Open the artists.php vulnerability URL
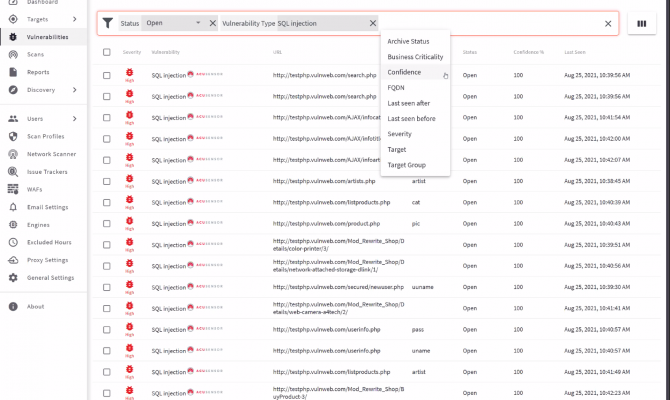Viewport: 670px width, 400px height. point(324,181)
